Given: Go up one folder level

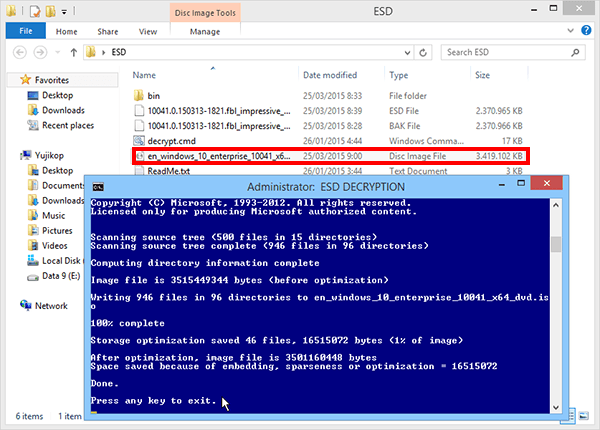Looking at the screenshot, I should pos(73,52).
